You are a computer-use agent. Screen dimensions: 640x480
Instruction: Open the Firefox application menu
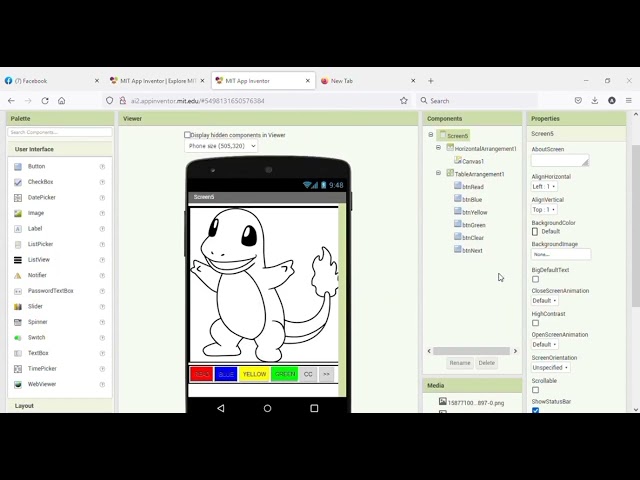[x=629, y=100]
